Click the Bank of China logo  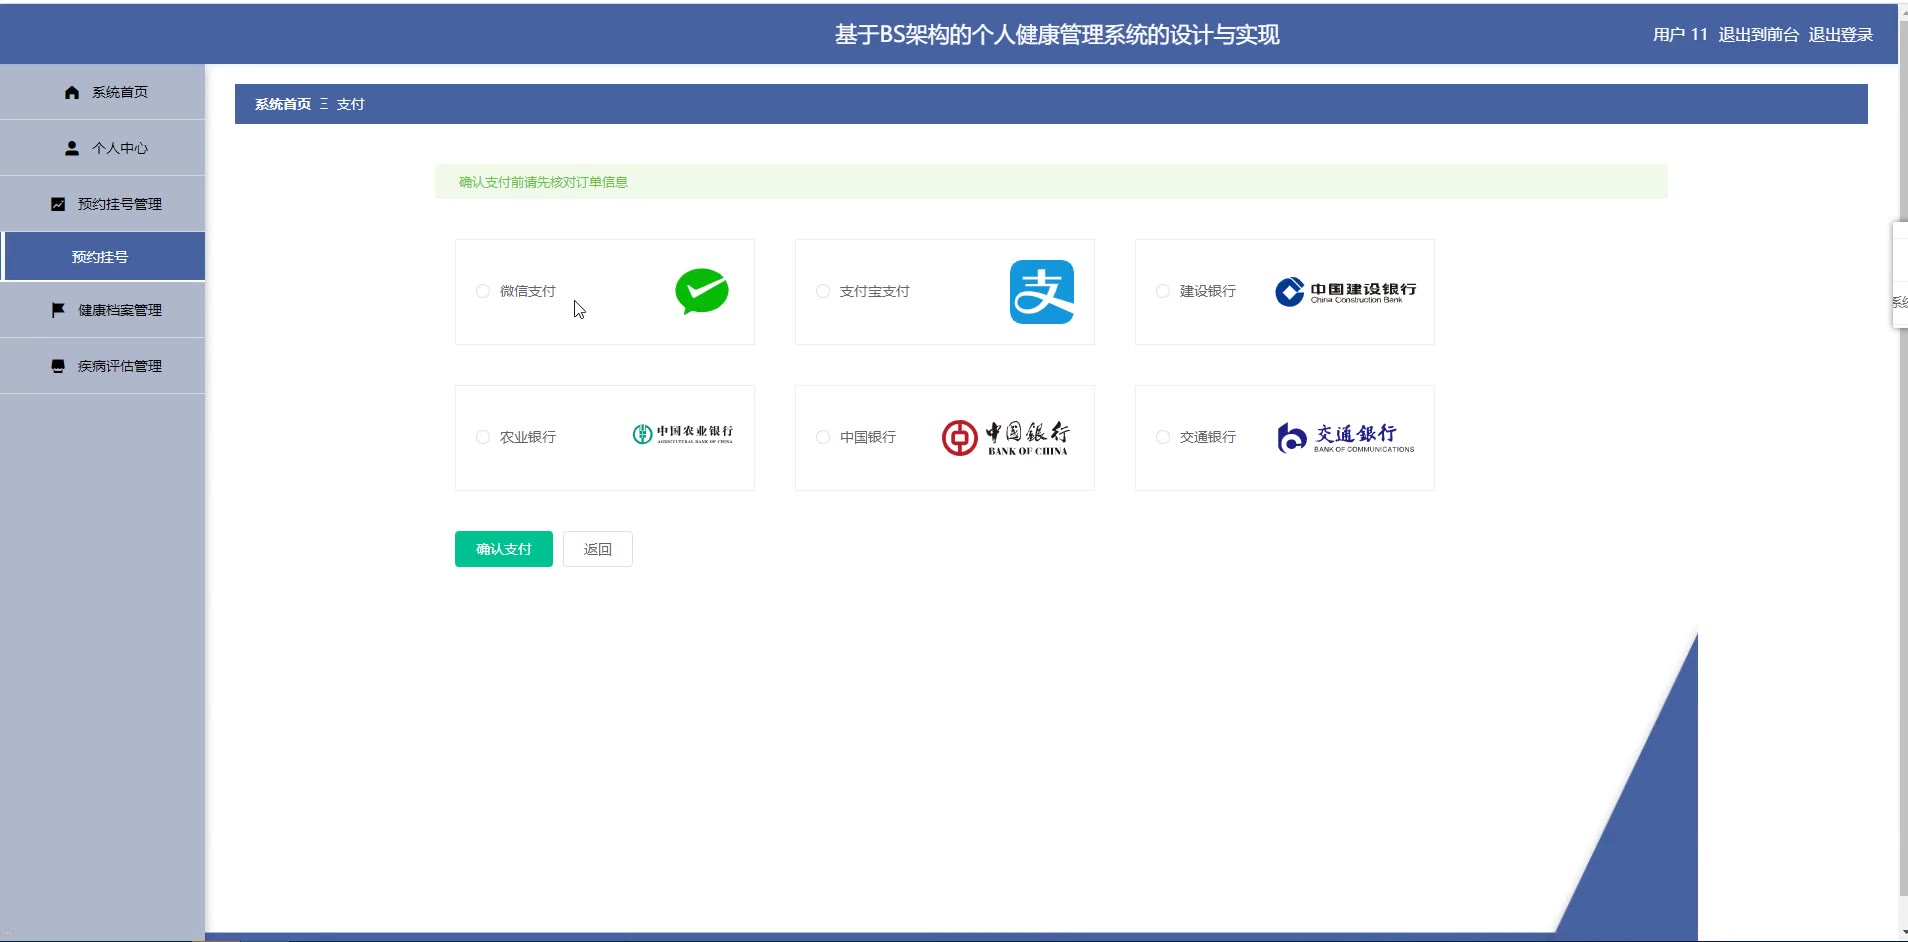coord(1006,437)
